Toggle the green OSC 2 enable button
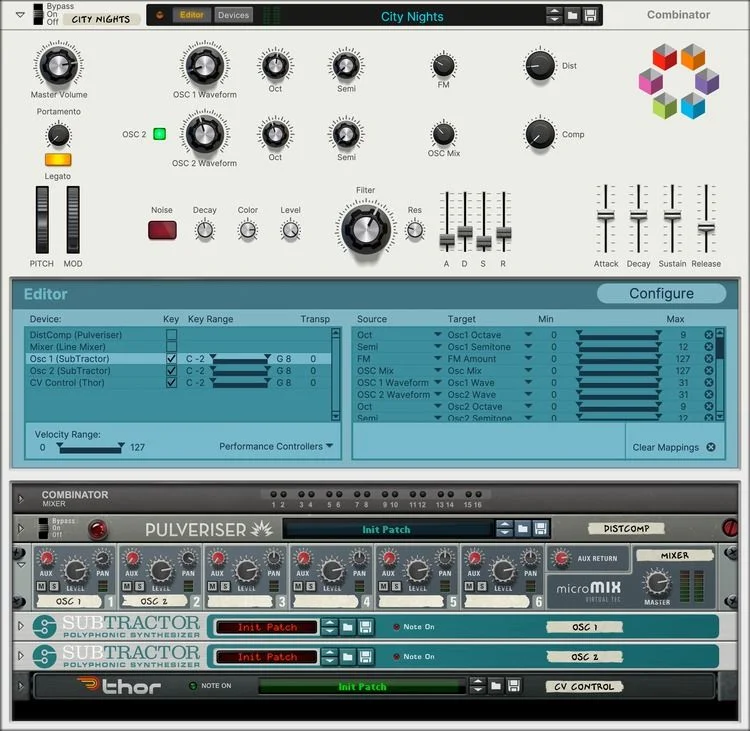Screen dimensions: 750x731 (x=159, y=134)
